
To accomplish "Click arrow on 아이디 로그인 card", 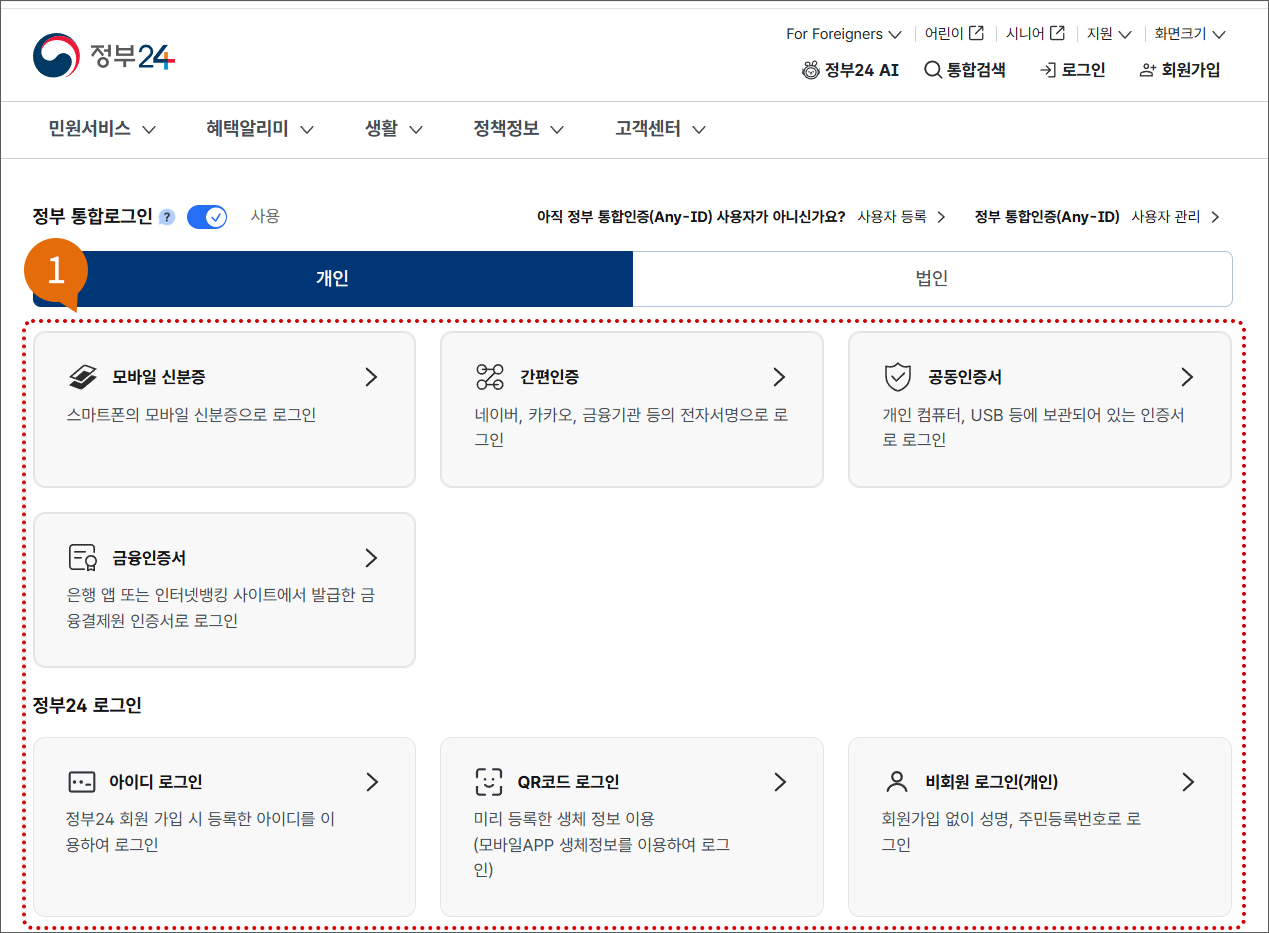I will click(x=371, y=782).
